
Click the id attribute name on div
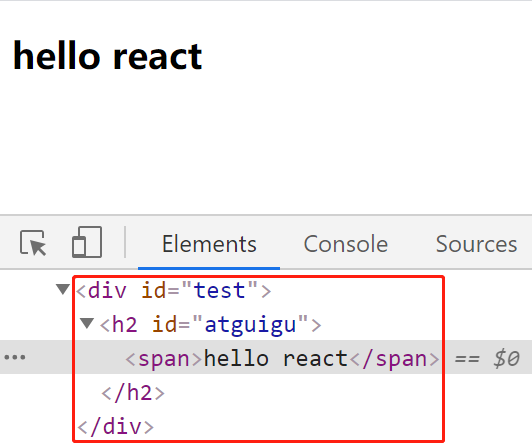(x=153, y=291)
